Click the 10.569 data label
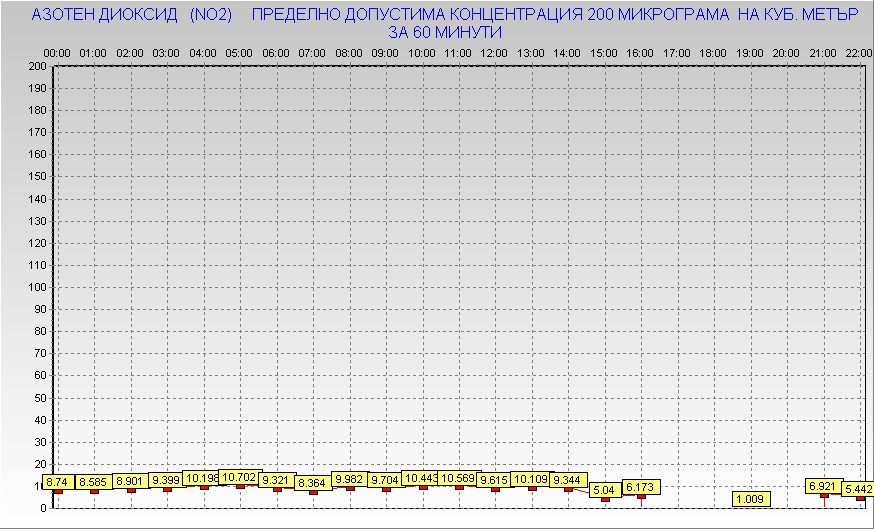The height and width of the screenshot is (529, 874). pyautogui.click(x=459, y=479)
